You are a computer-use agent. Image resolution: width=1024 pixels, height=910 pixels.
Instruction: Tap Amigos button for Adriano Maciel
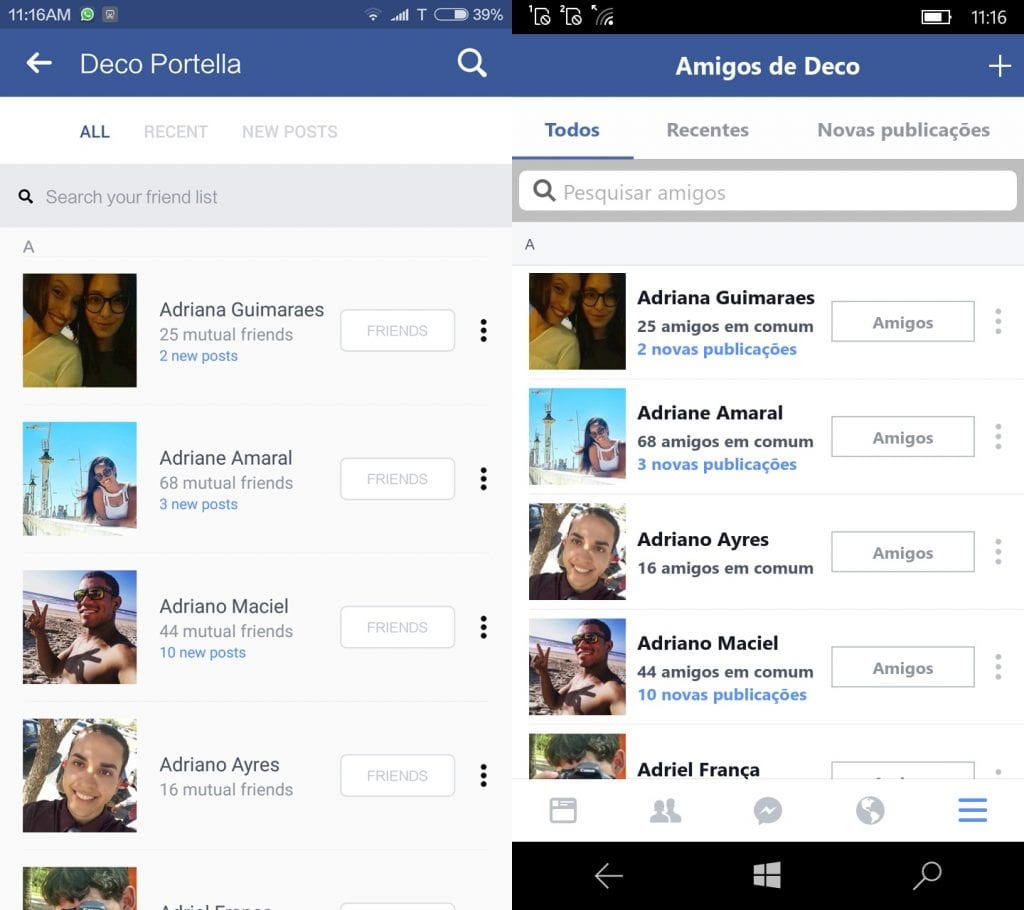click(x=903, y=667)
